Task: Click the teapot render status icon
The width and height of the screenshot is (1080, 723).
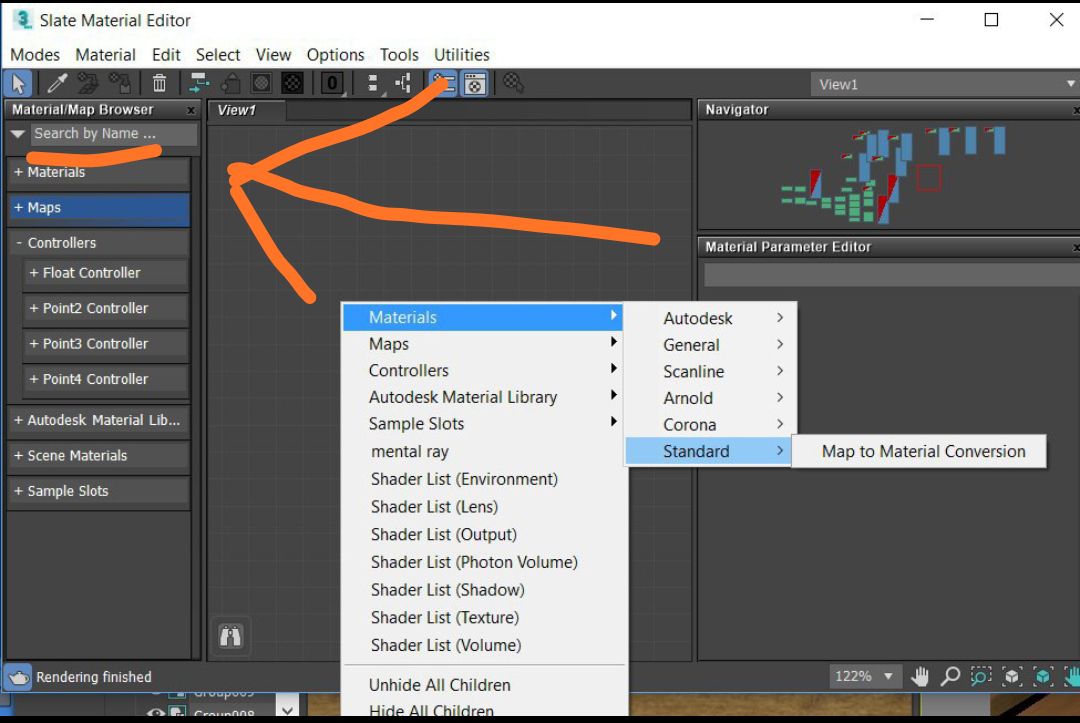Action: pos(19,678)
